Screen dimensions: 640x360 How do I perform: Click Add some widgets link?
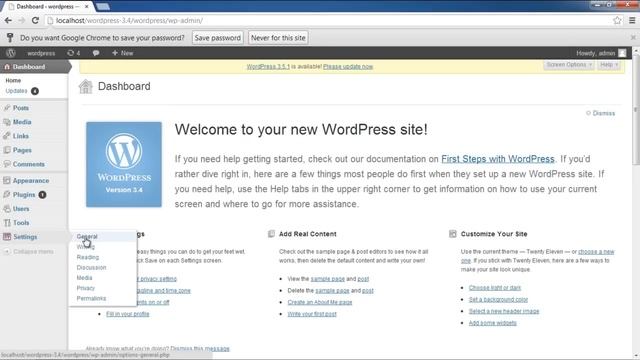(492, 323)
